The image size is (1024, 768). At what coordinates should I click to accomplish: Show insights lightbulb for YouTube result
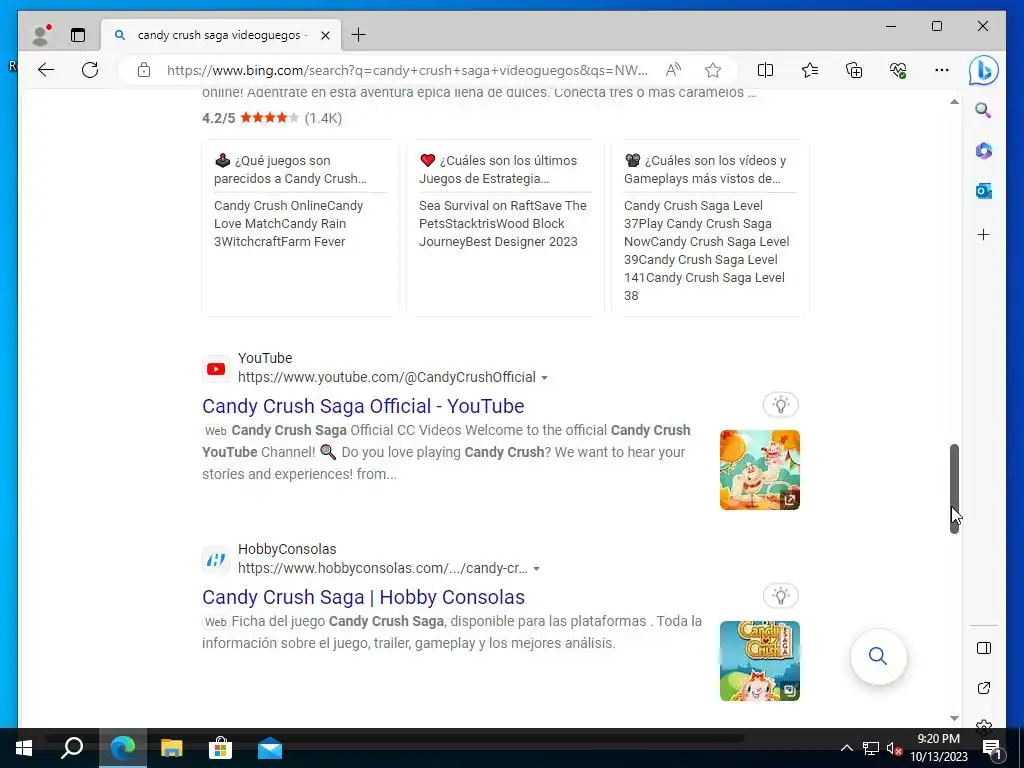(781, 405)
